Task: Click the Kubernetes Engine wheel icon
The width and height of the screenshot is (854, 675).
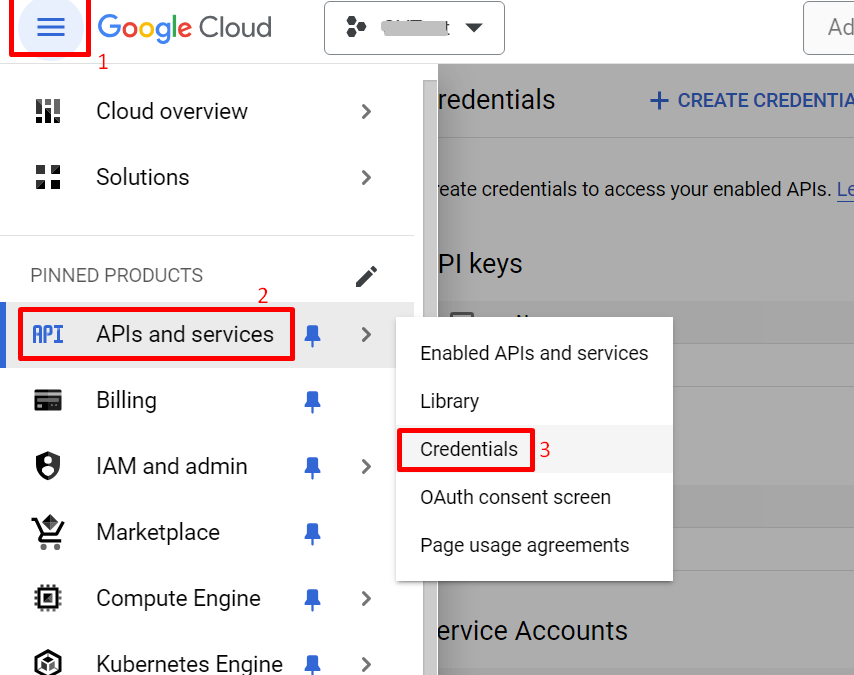Action: point(46,662)
